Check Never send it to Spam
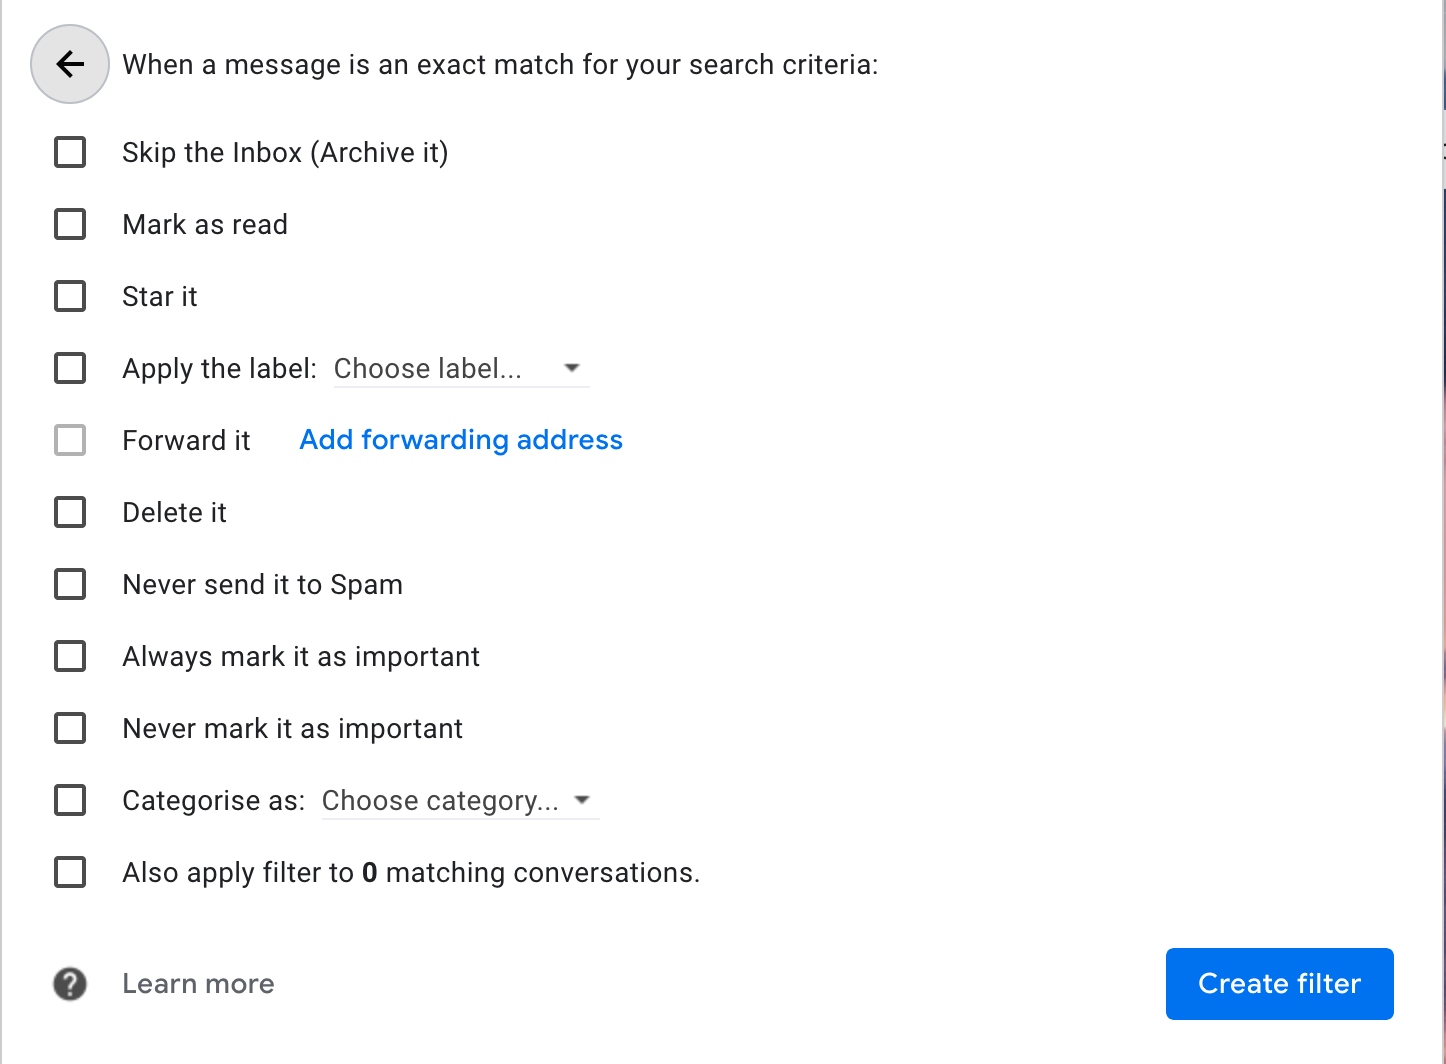The width and height of the screenshot is (1446, 1064). [x=69, y=584]
